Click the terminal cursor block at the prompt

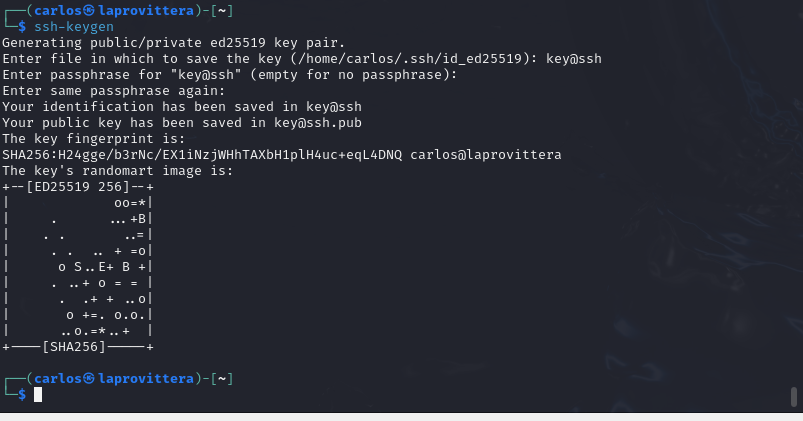tap(38, 394)
